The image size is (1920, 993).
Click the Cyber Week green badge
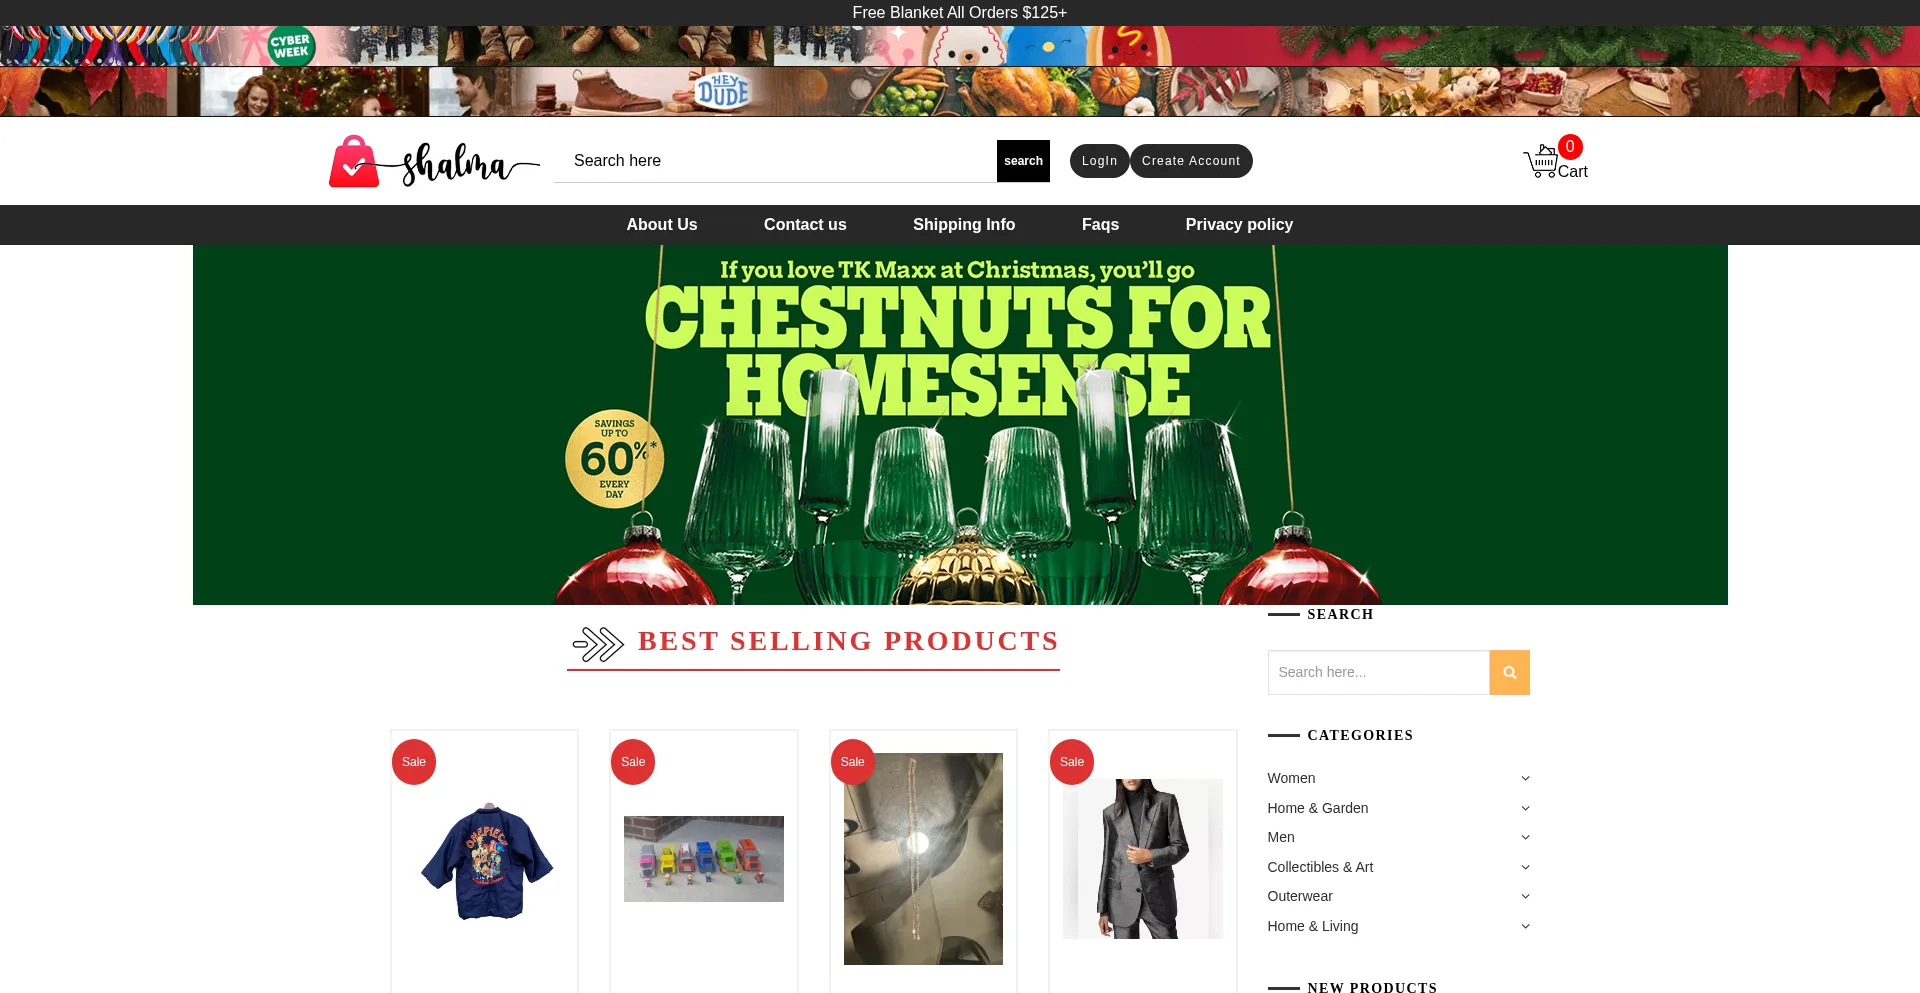(291, 46)
